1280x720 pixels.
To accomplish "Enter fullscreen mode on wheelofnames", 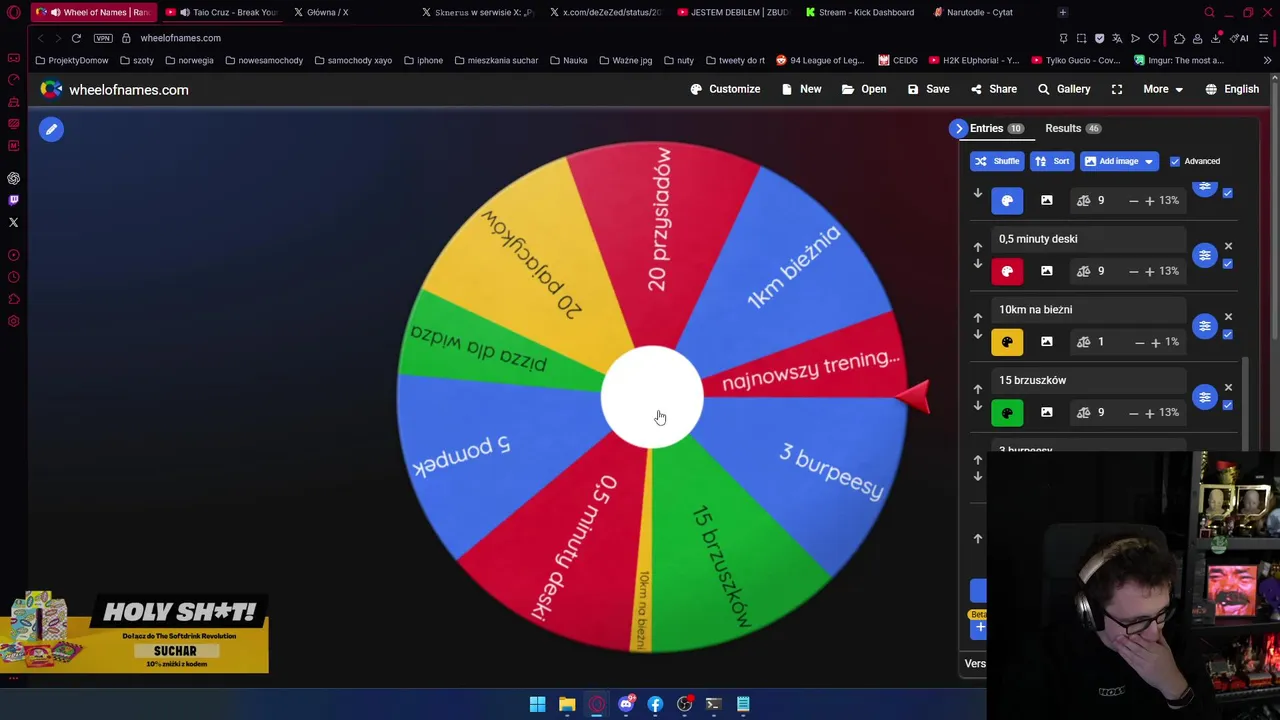I will tap(1117, 89).
